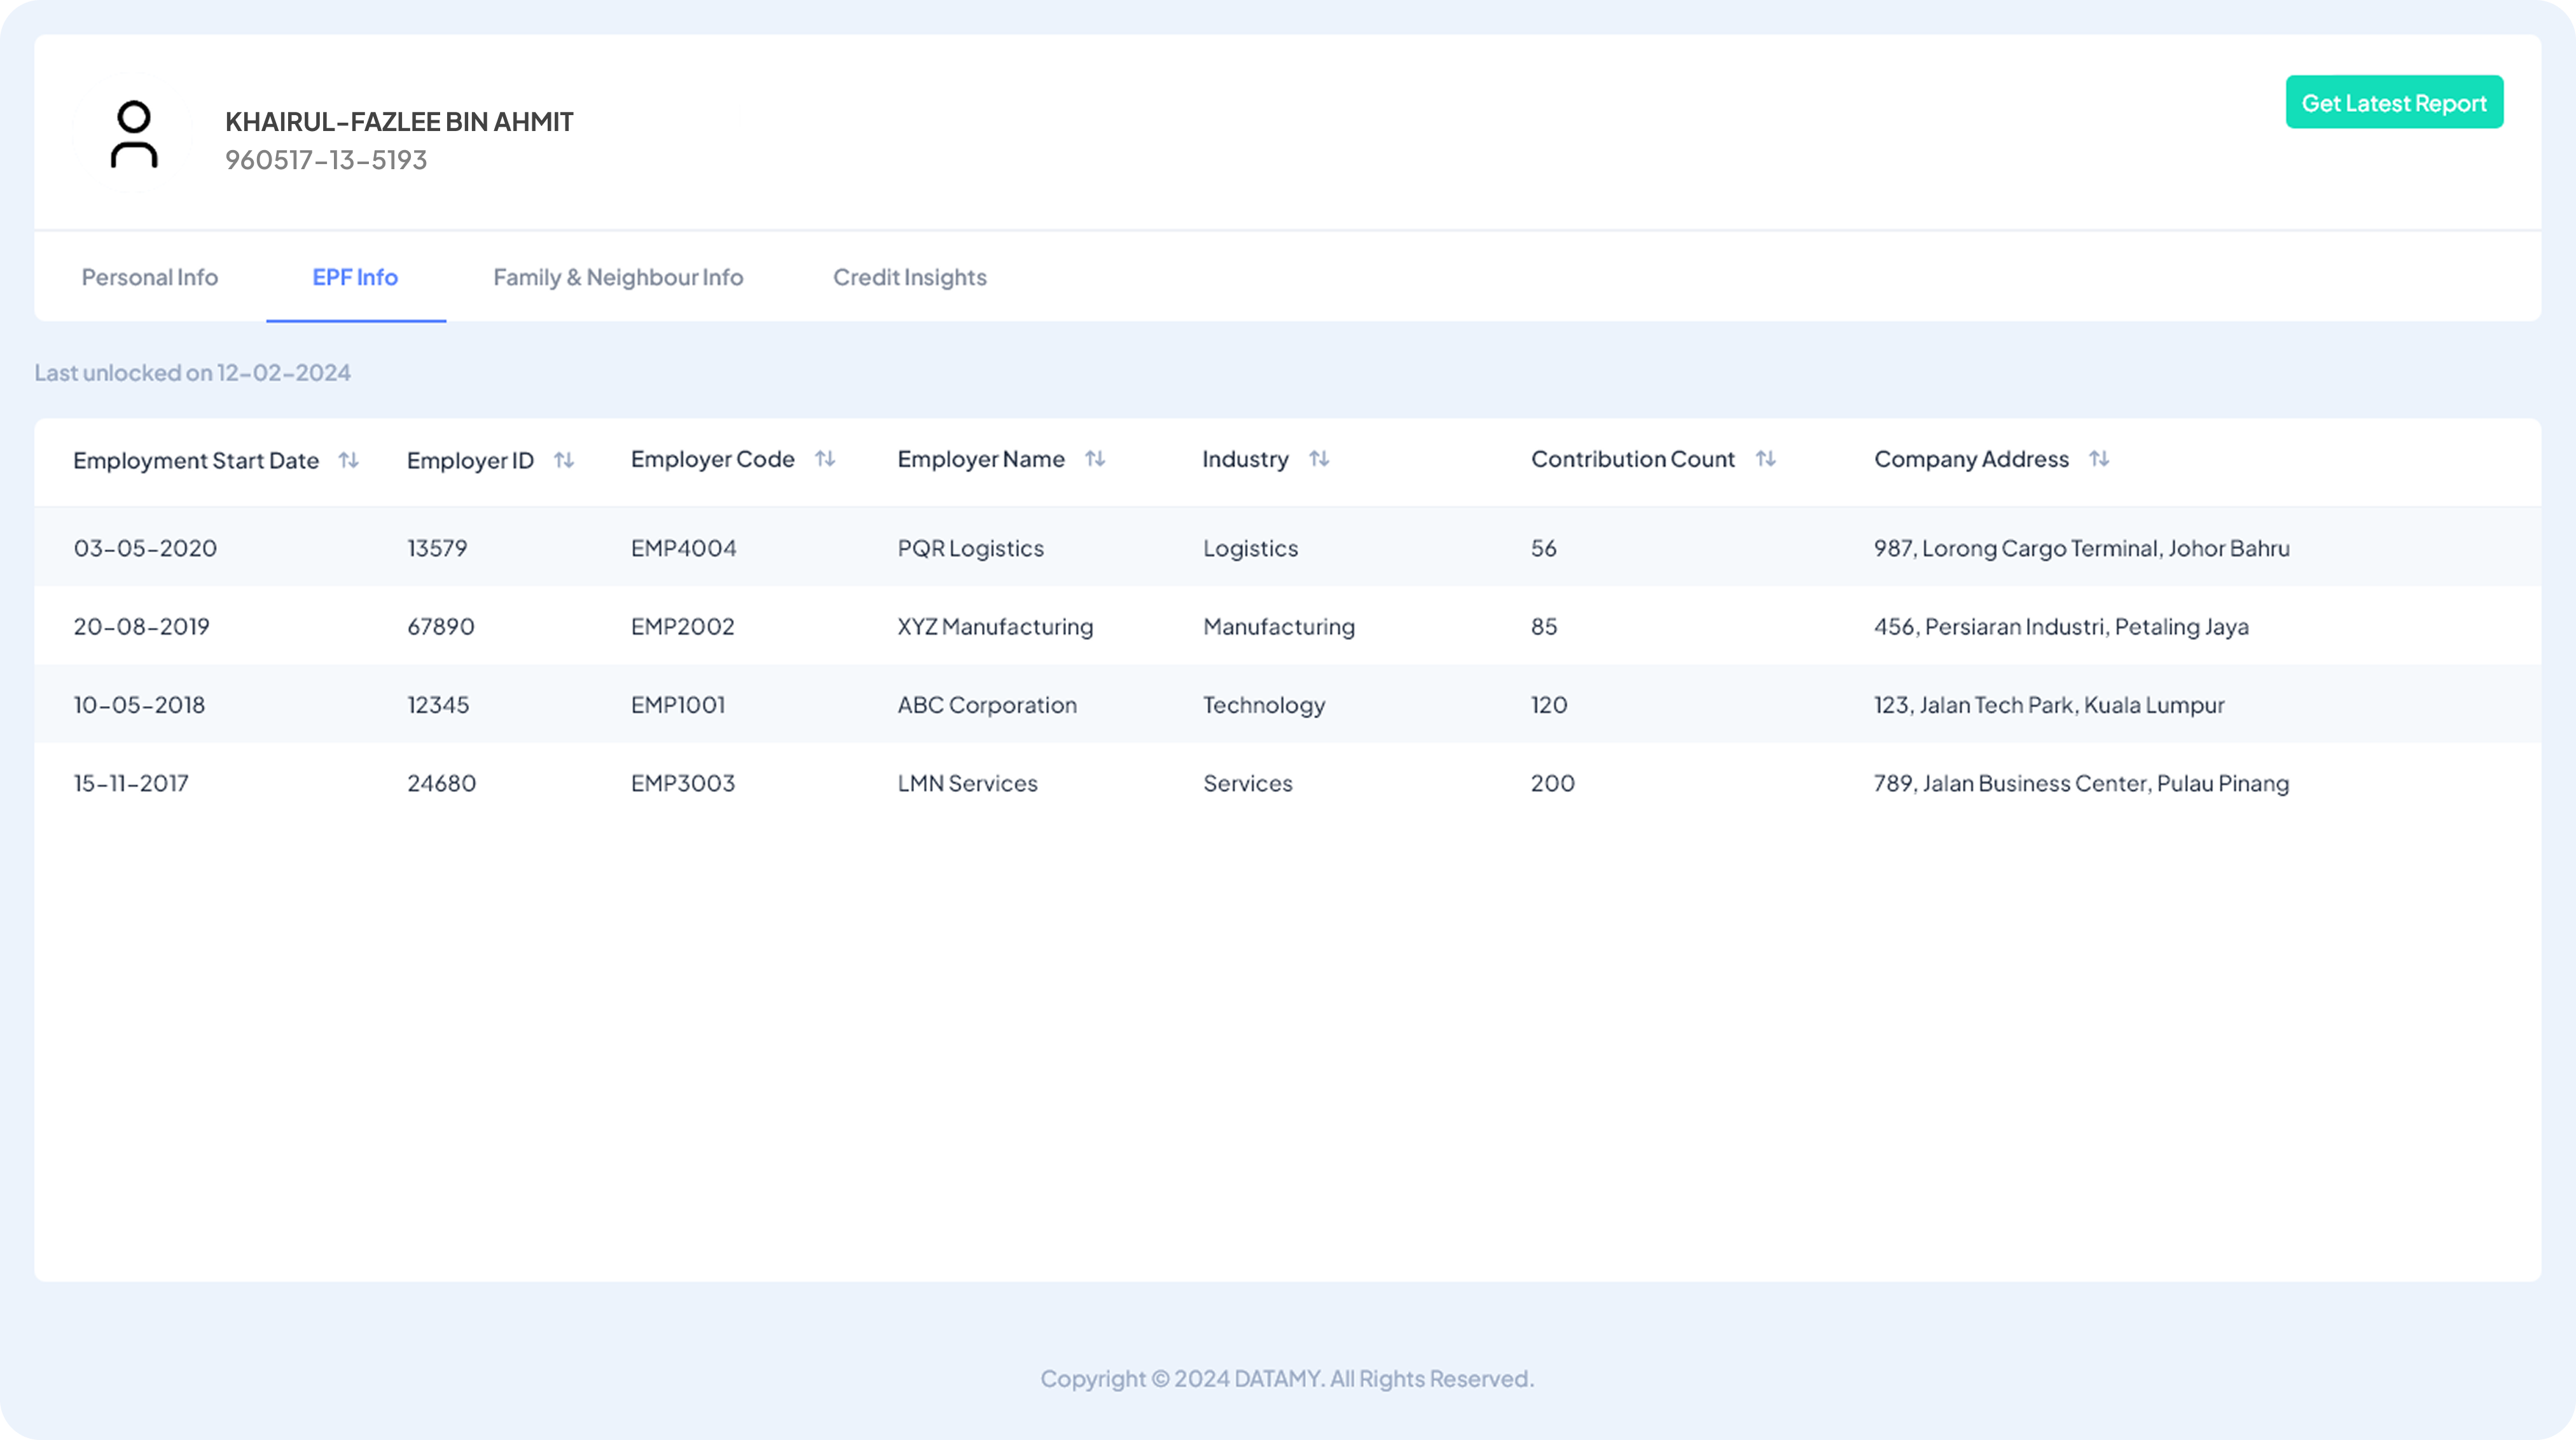The image size is (2576, 1440).
Task: Click employer code EMP2002
Action: [x=683, y=626]
